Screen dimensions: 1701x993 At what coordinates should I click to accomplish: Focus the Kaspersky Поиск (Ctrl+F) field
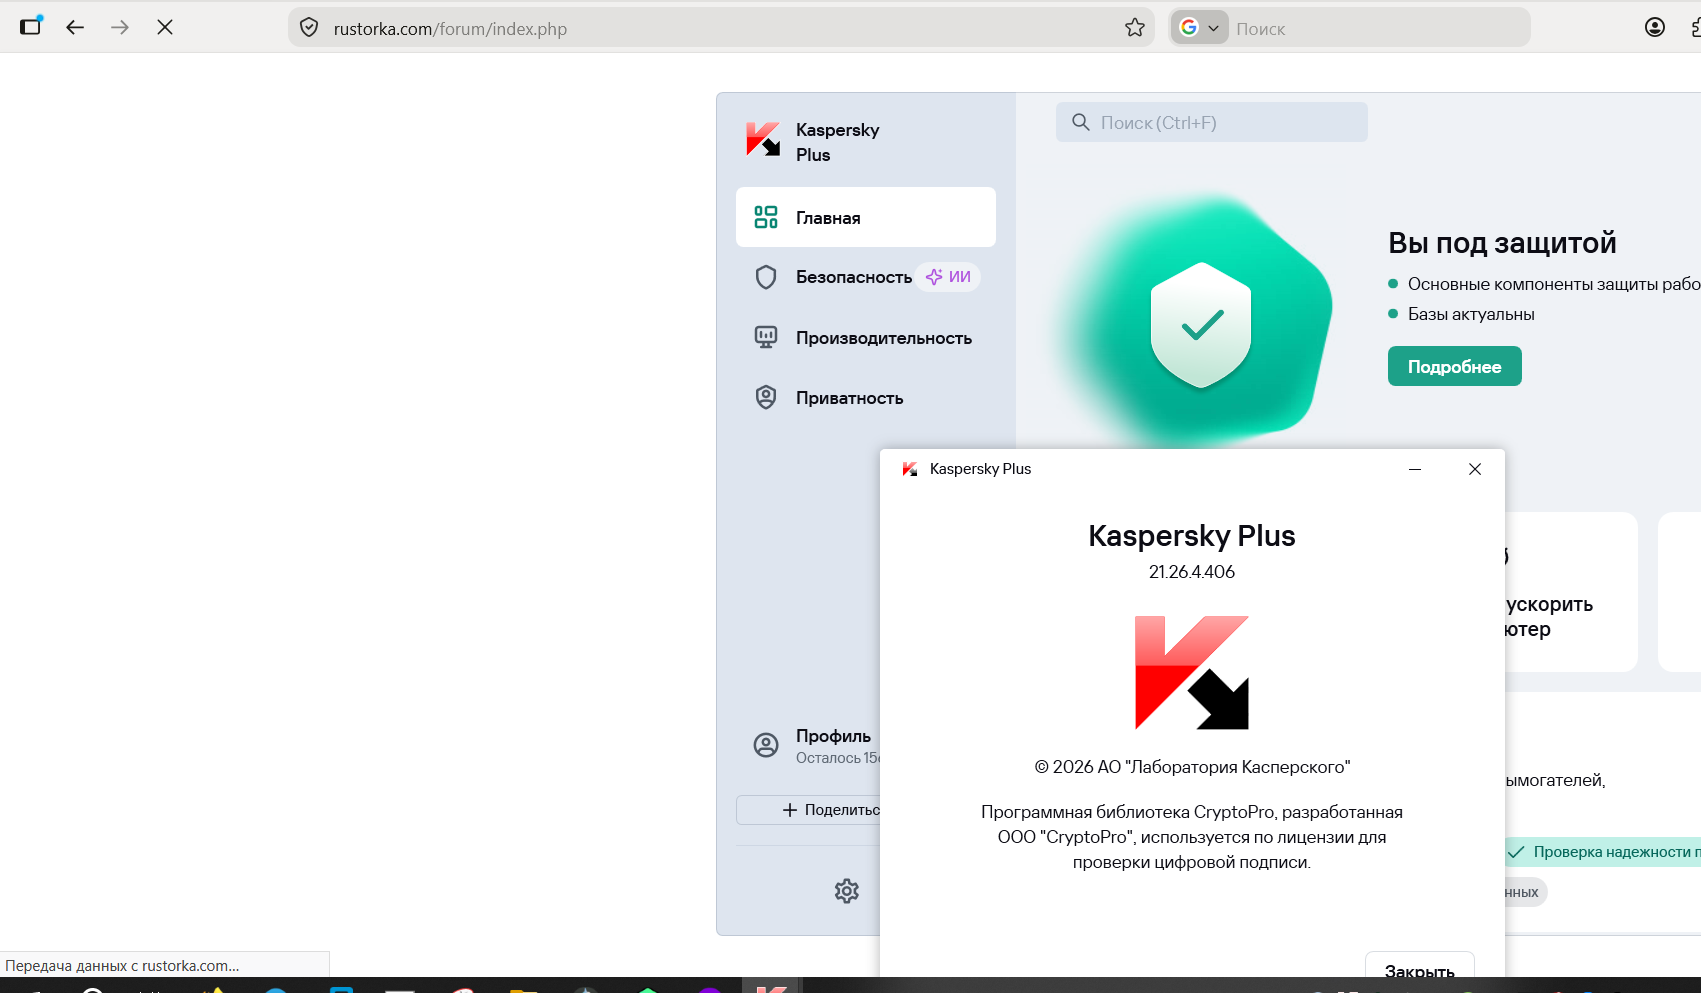click(1212, 122)
